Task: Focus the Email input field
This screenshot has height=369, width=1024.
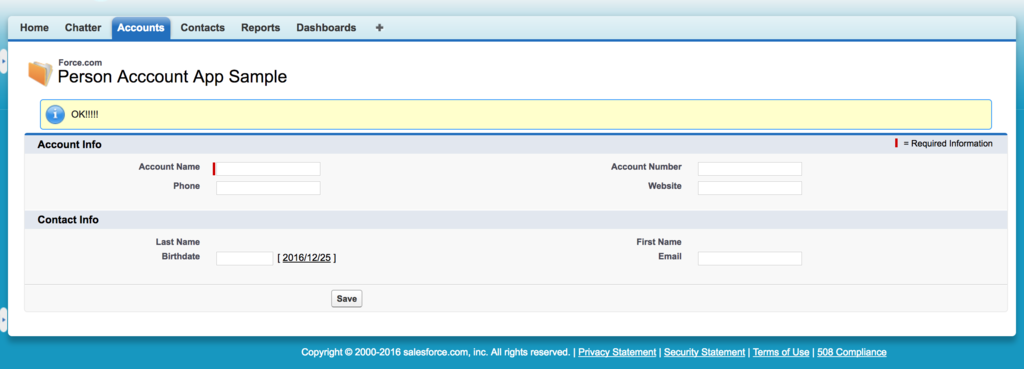Action: (750, 259)
